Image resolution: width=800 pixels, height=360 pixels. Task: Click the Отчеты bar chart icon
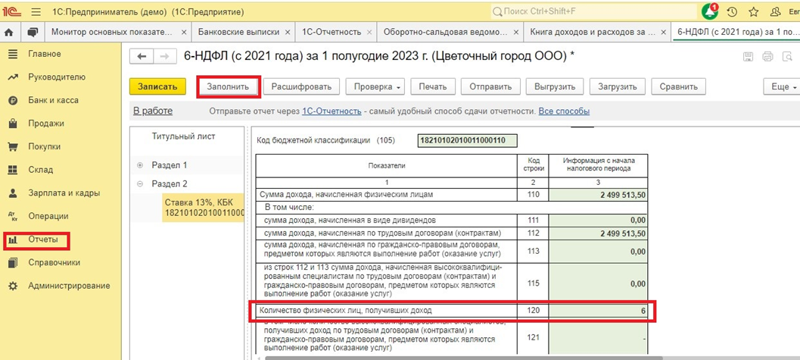click(x=13, y=239)
